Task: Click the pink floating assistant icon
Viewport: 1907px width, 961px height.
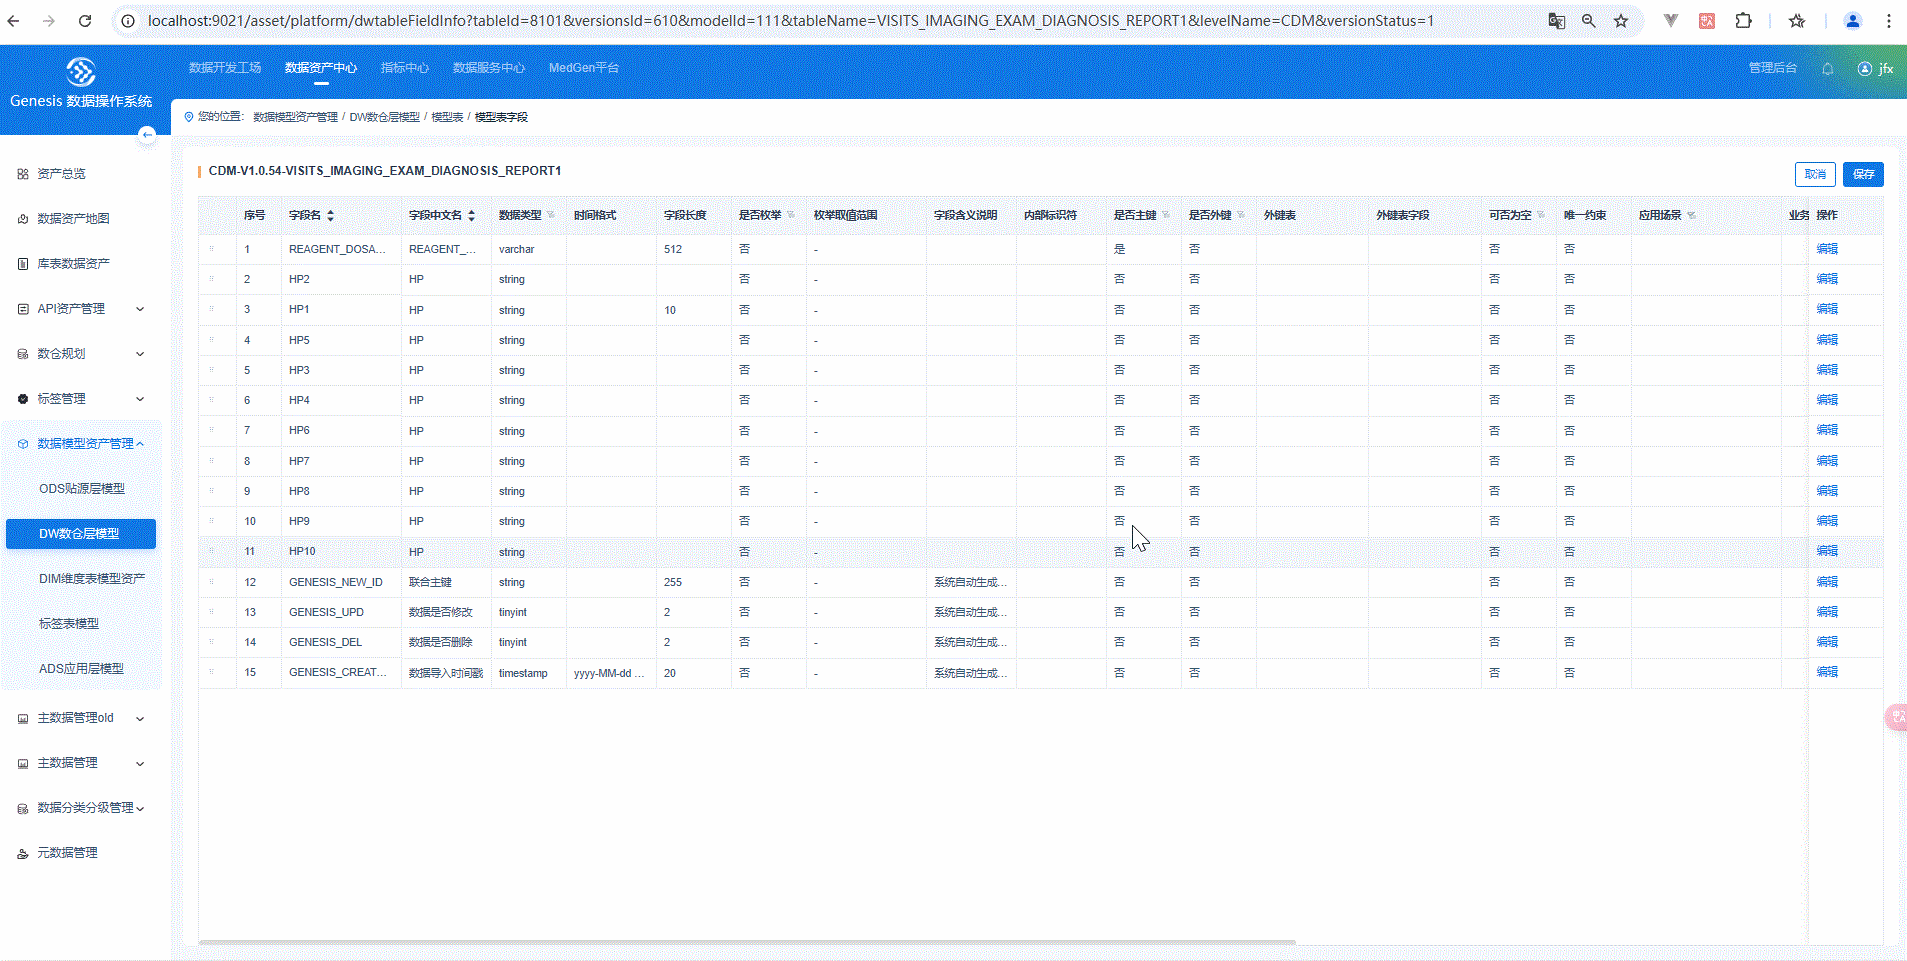Action: coord(1896,717)
